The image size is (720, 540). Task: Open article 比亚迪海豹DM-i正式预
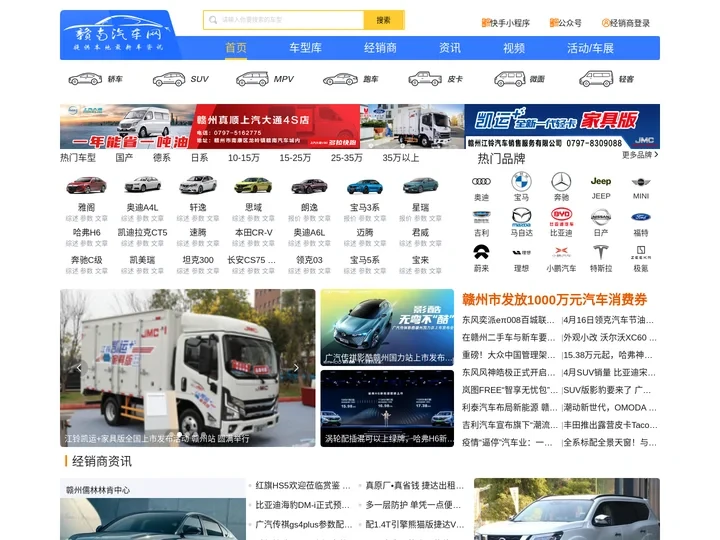click(x=303, y=505)
